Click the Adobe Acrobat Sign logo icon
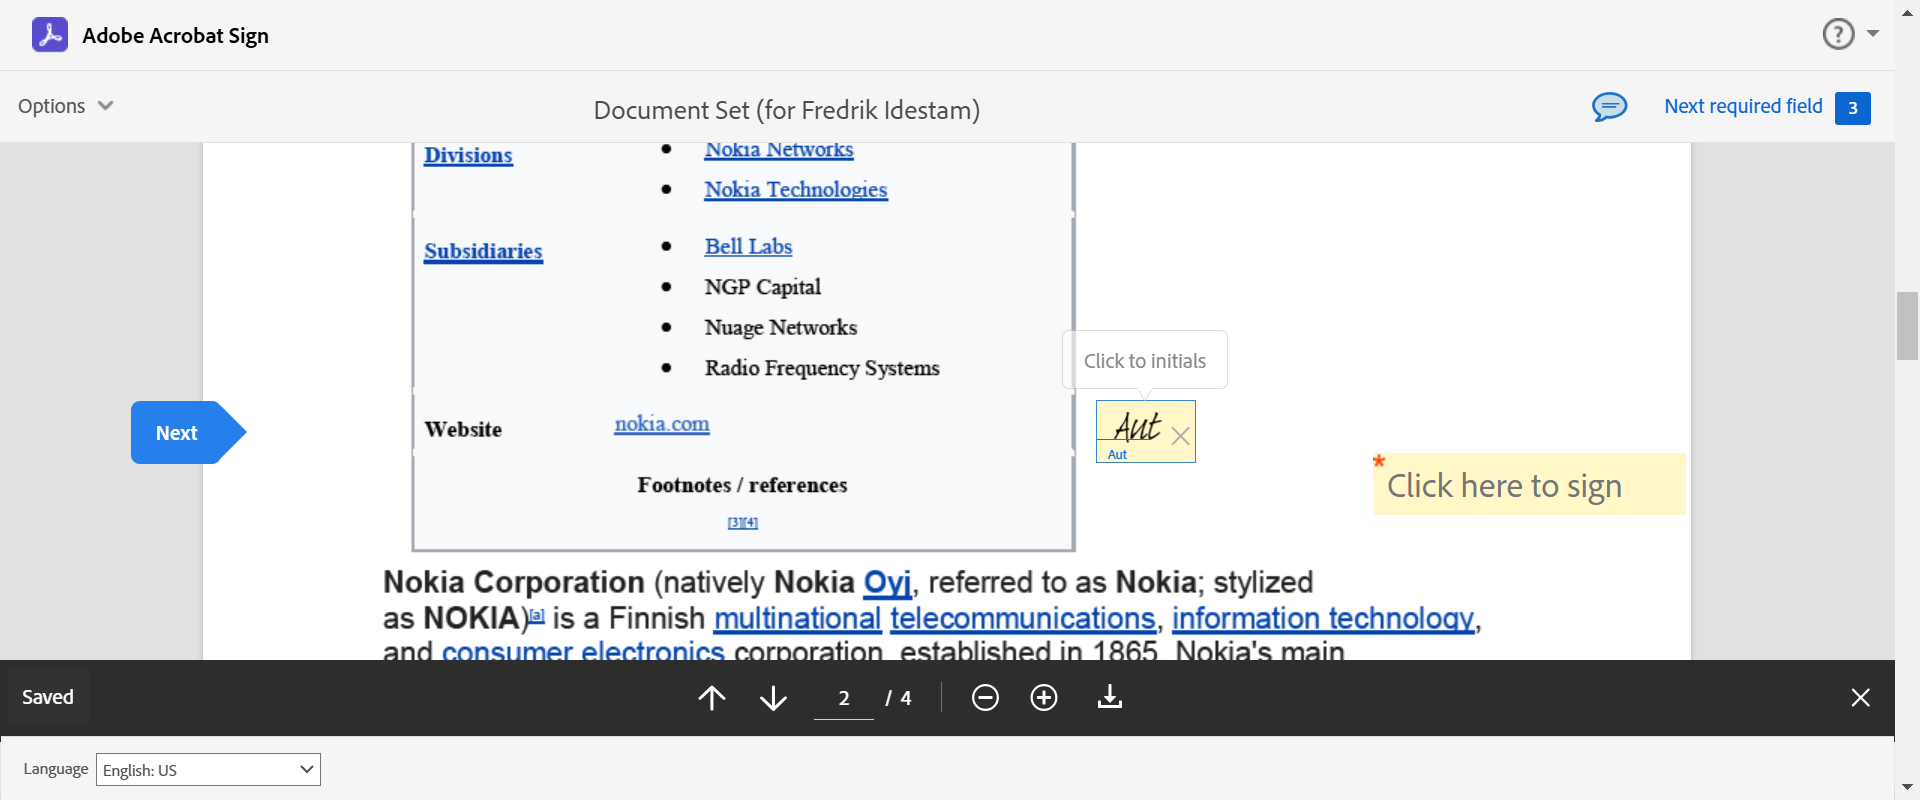The height and width of the screenshot is (800, 1920). coord(50,35)
